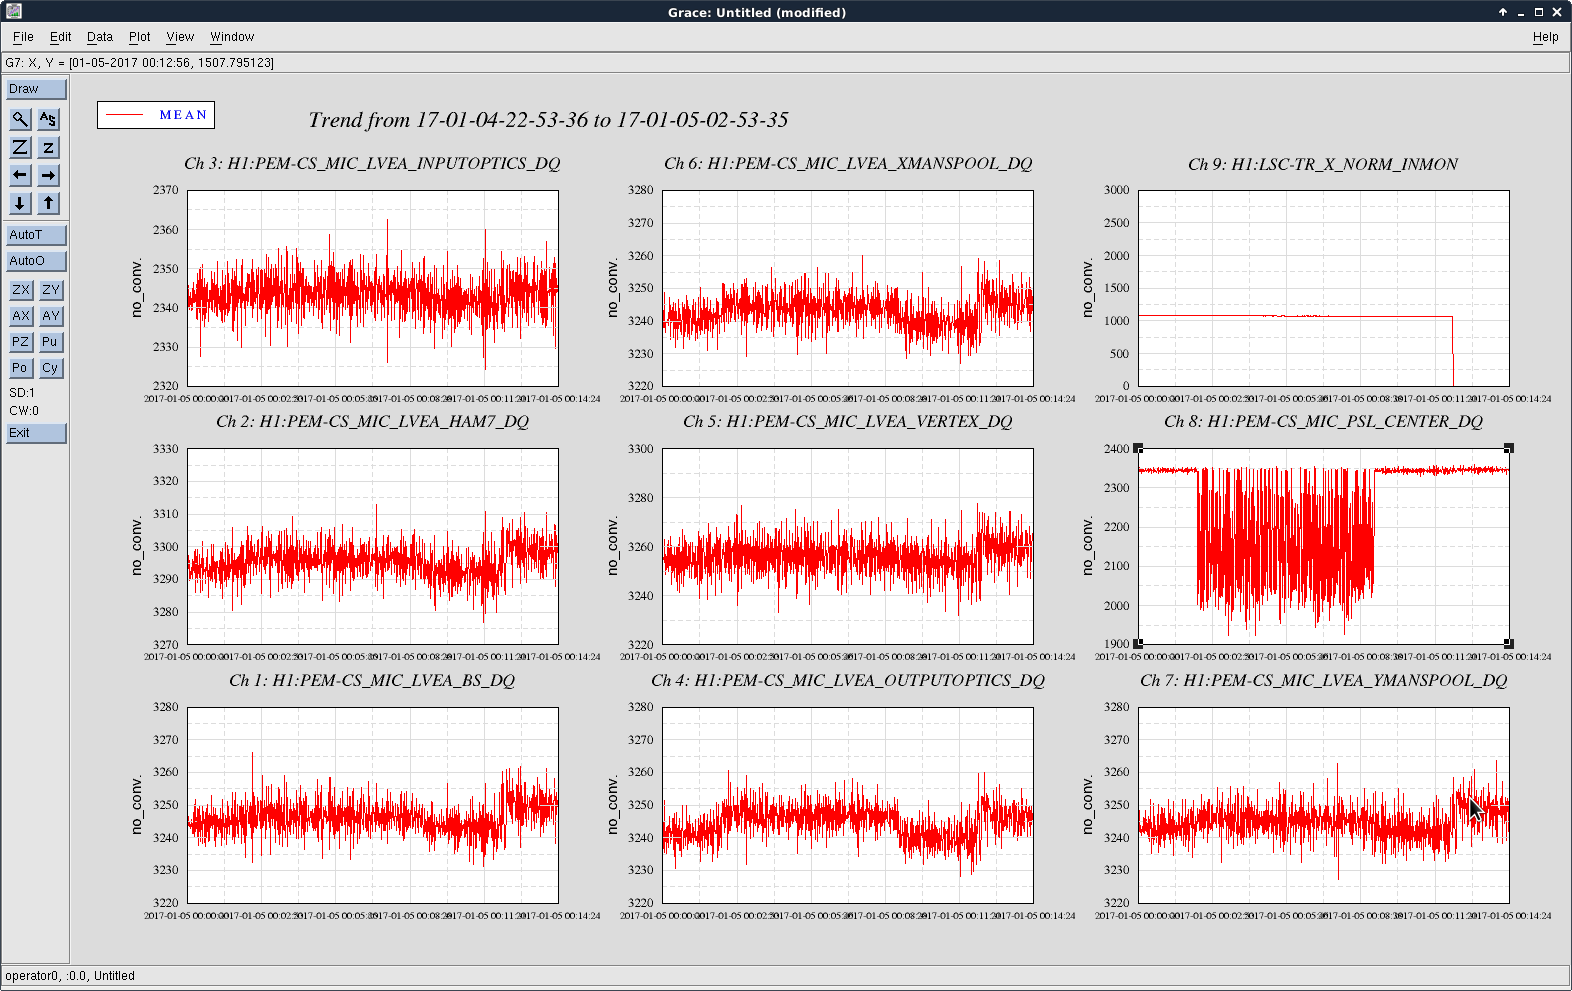This screenshot has width=1572, height=991.
Task: Click the G7 X, Y coordinate readout
Action: pos(140,62)
